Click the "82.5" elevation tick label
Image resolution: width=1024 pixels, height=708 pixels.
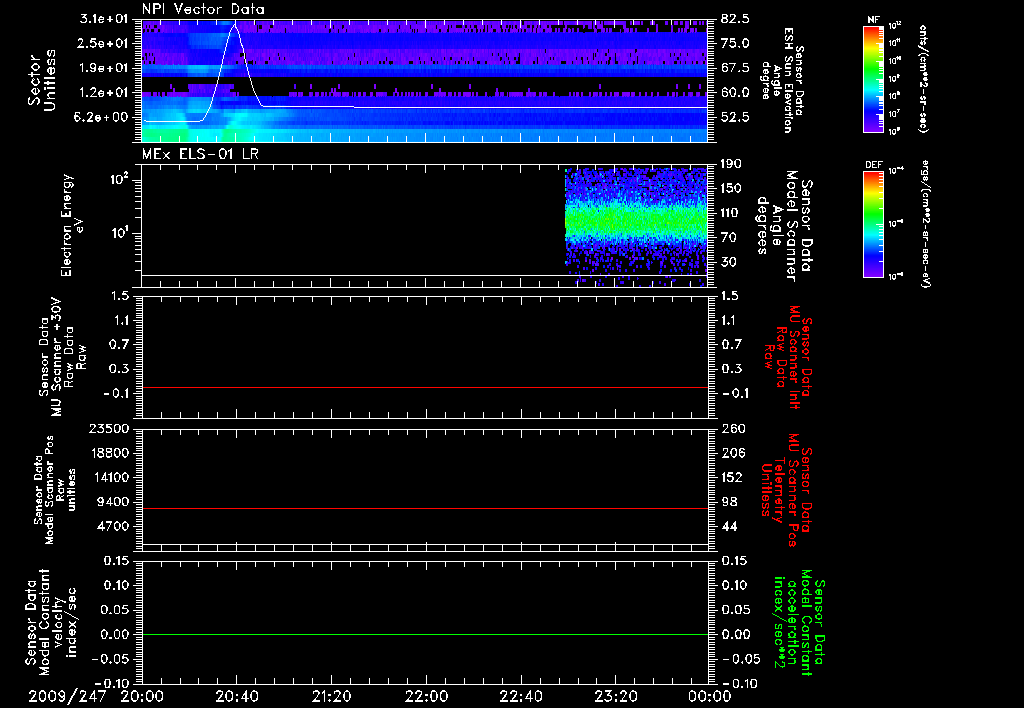(x=735, y=19)
